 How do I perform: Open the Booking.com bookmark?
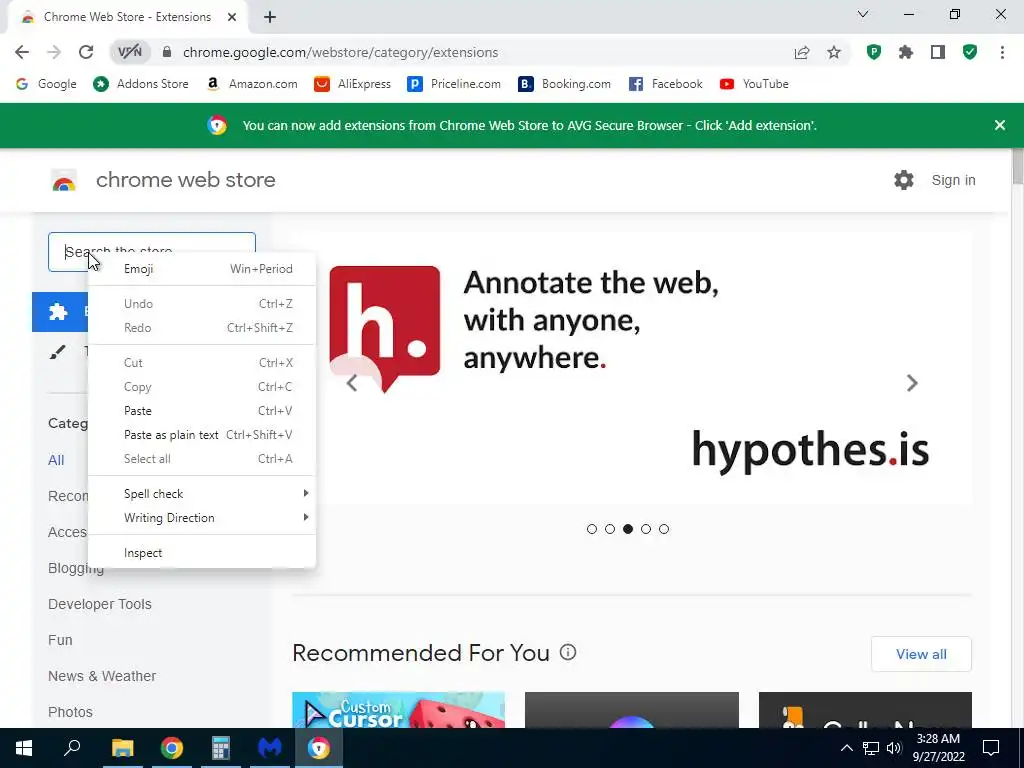(x=565, y=84)
